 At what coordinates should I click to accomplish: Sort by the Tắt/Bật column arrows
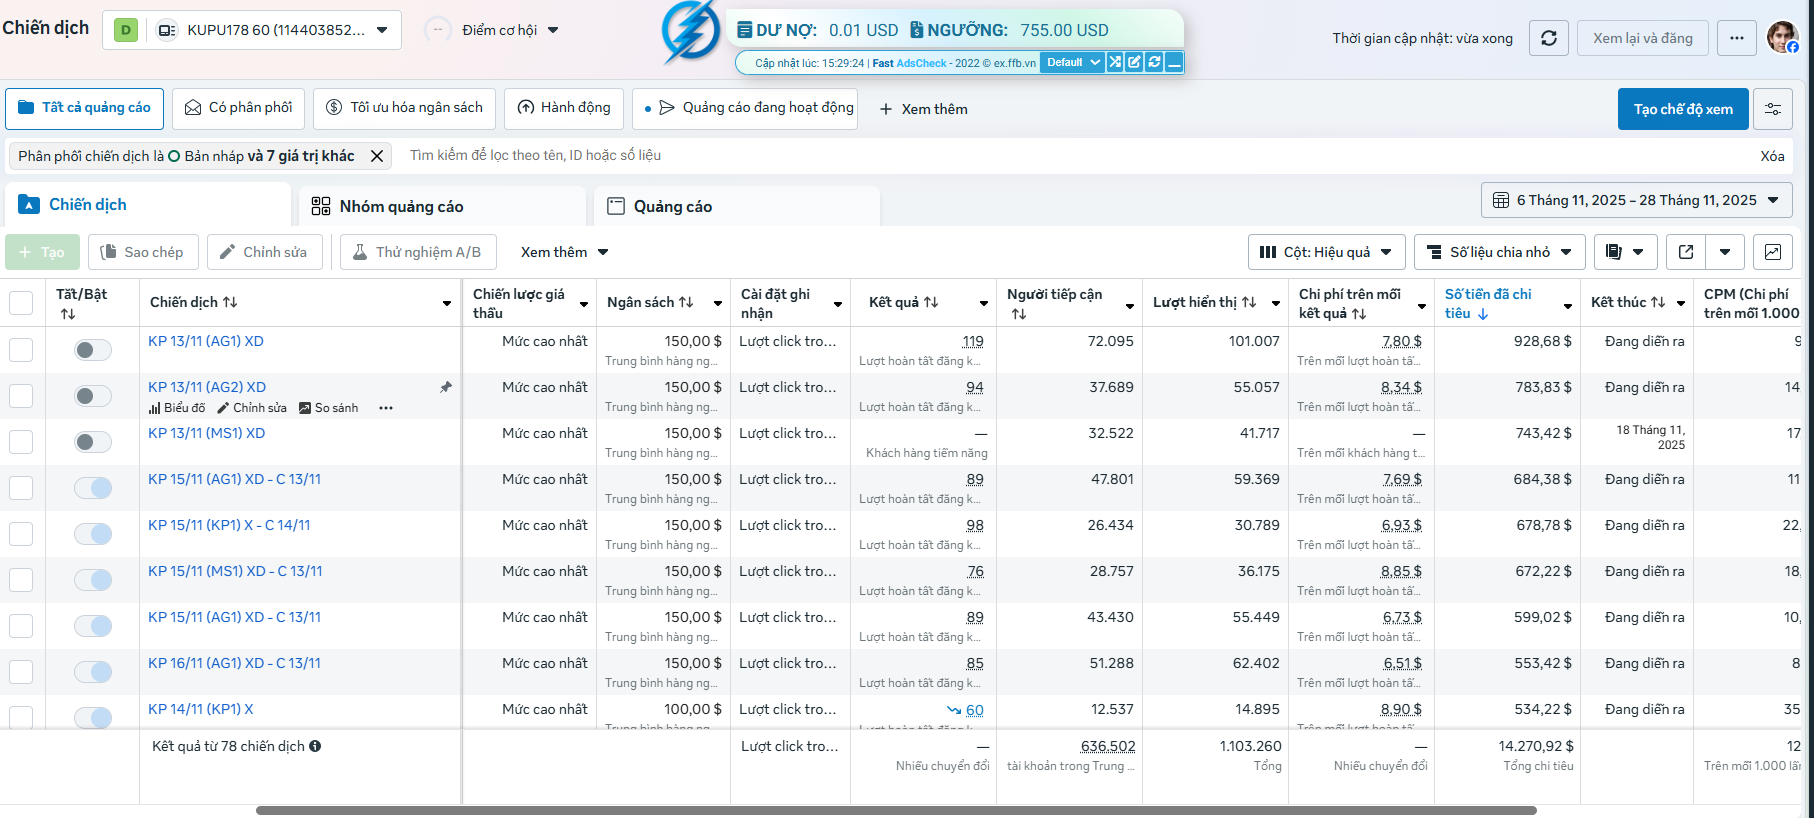click(68, 314)
